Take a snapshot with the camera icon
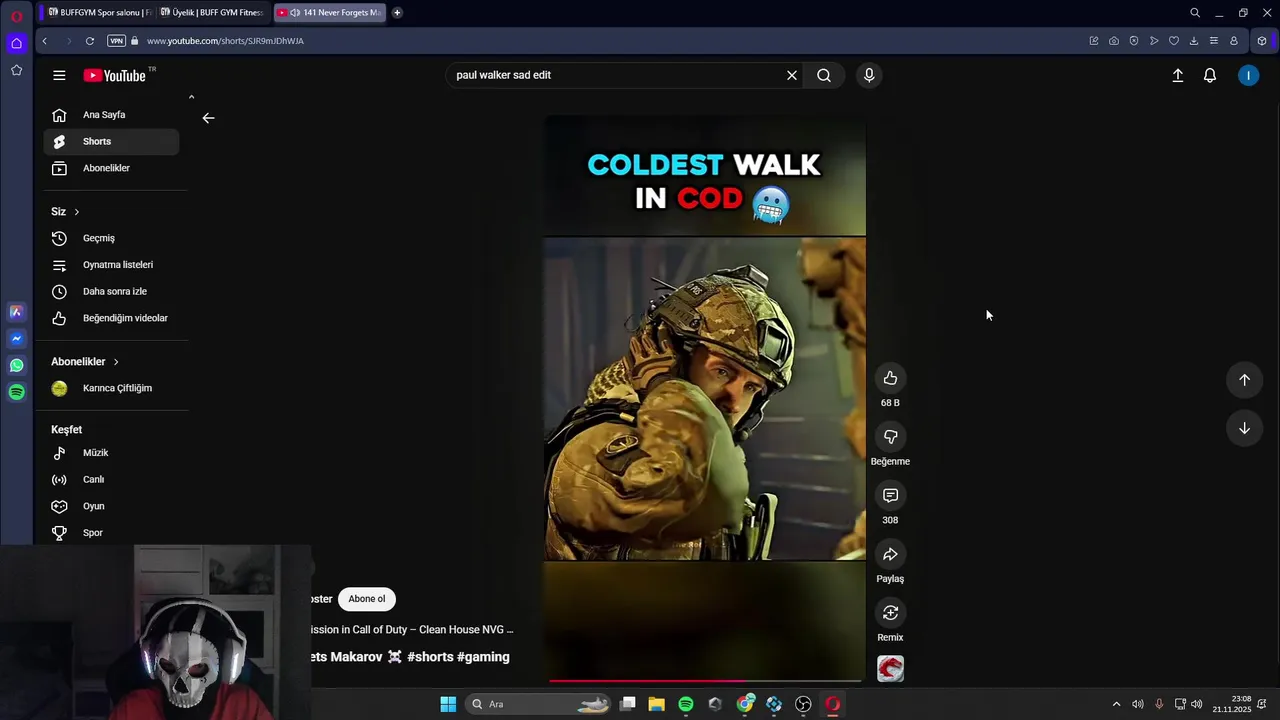1280x720 pixels. pyautogui.click(x=1114, y=41)
